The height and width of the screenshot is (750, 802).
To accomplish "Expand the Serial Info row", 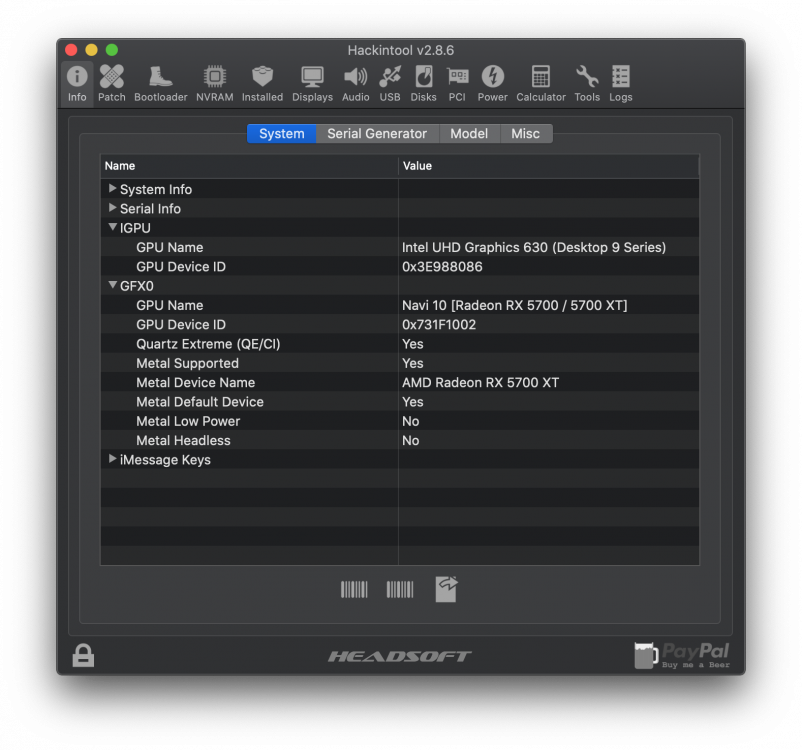I will (113, 208).
